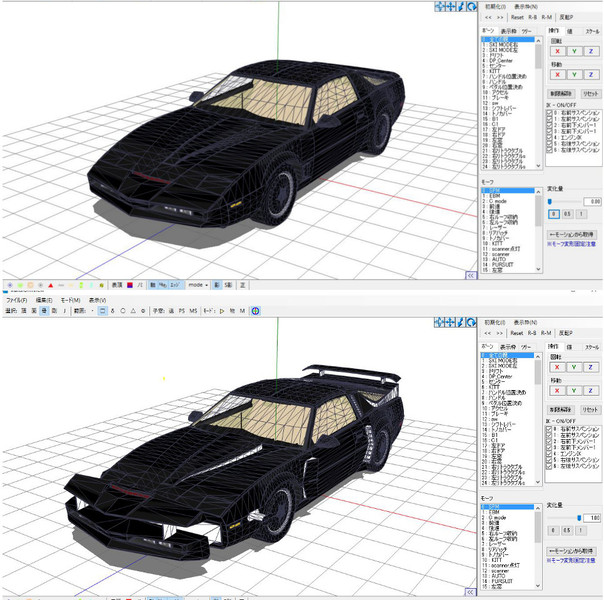Switch to the 表示枠 tab in the upper panel
The image size is (604, 600).
(x=504, y=31)
